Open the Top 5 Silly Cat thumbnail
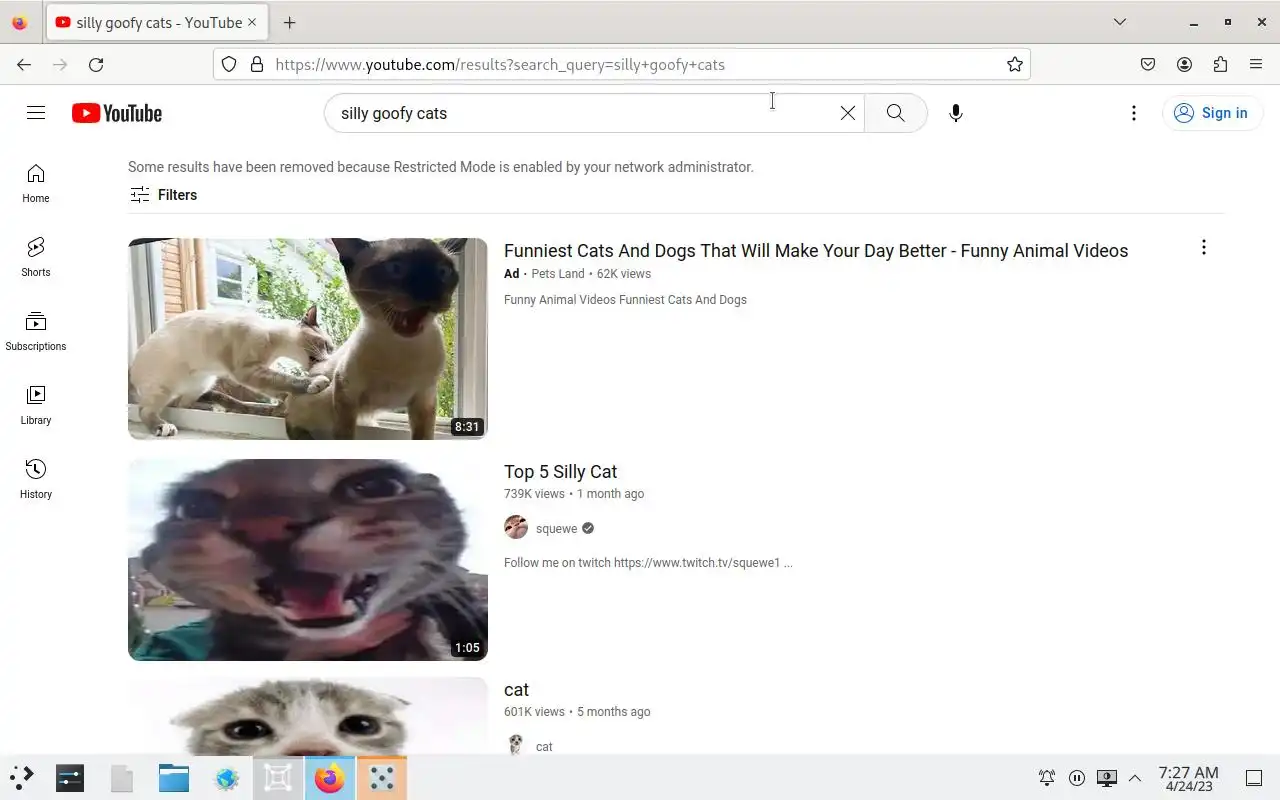1280x800 pixels. point(308,560)
